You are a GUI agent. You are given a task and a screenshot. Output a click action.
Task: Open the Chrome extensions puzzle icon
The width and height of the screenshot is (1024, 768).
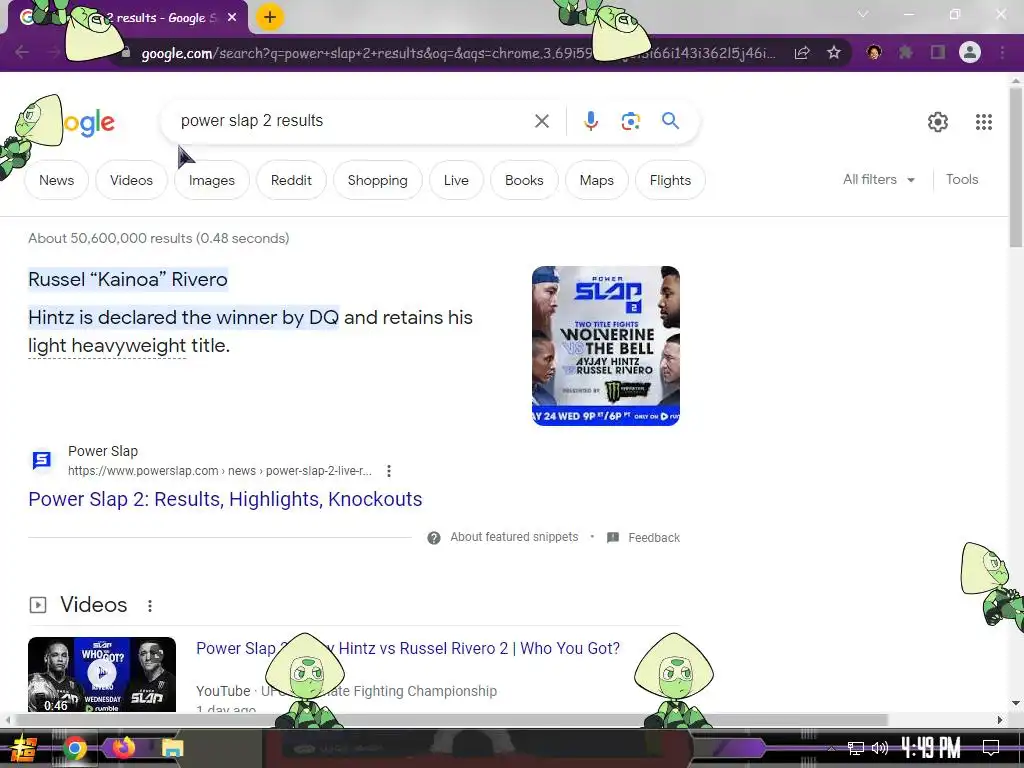pyautogui.click(x=905, y=52)
